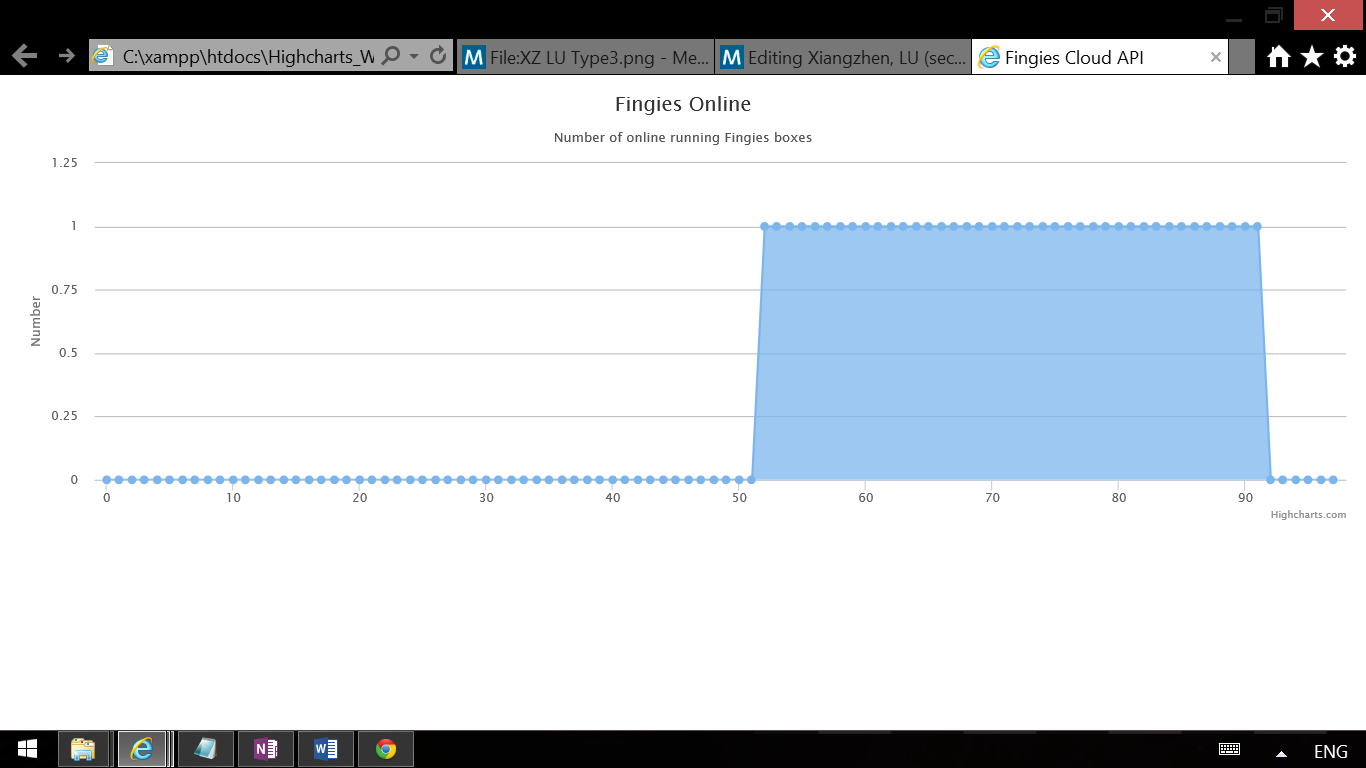Launch OneNote from the taskbar

coord(265,749)
